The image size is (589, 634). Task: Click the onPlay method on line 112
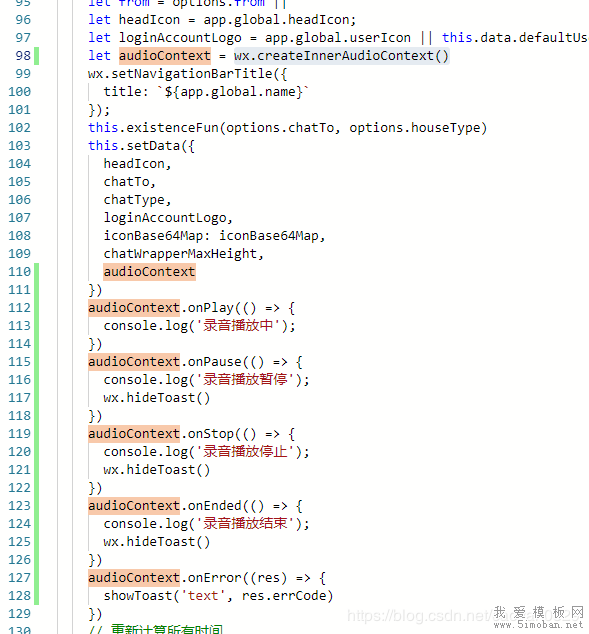[x=211, y=308]
